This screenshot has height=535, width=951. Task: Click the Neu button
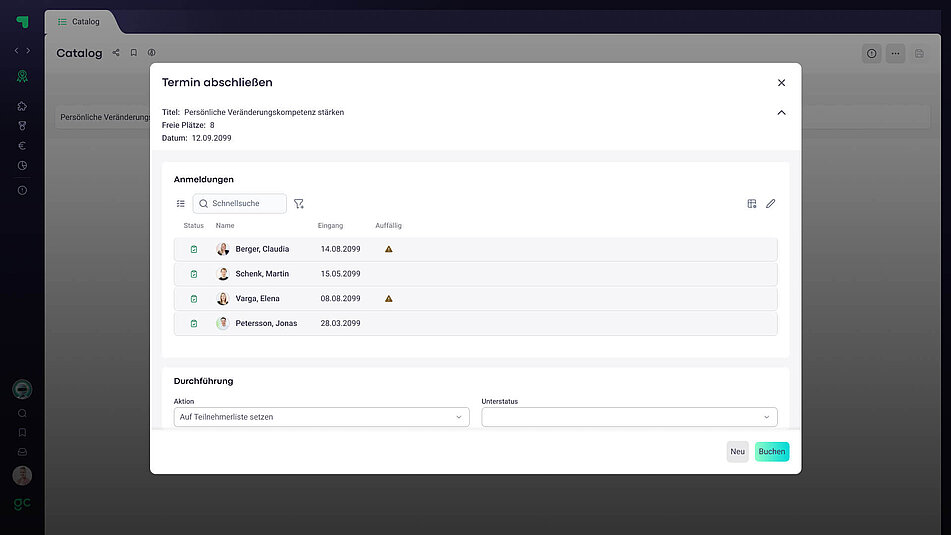tap(737, 452)
